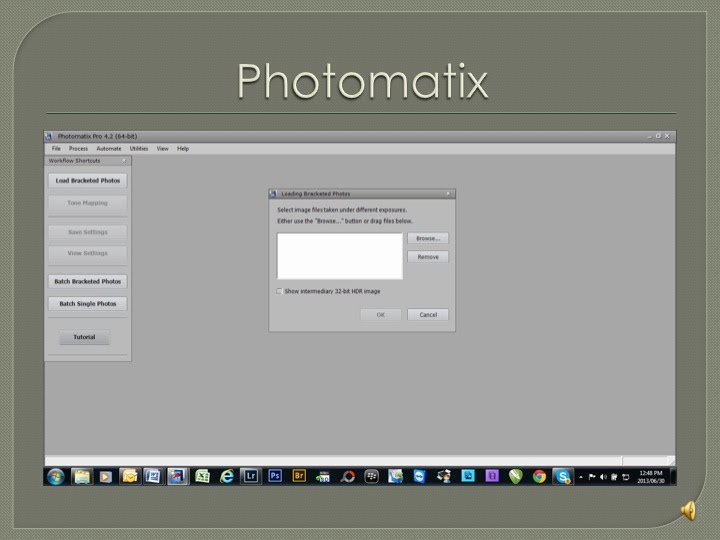Click Batch Bracketed Photos button
Screen dimensions: 720x540
tap(88, 281)
